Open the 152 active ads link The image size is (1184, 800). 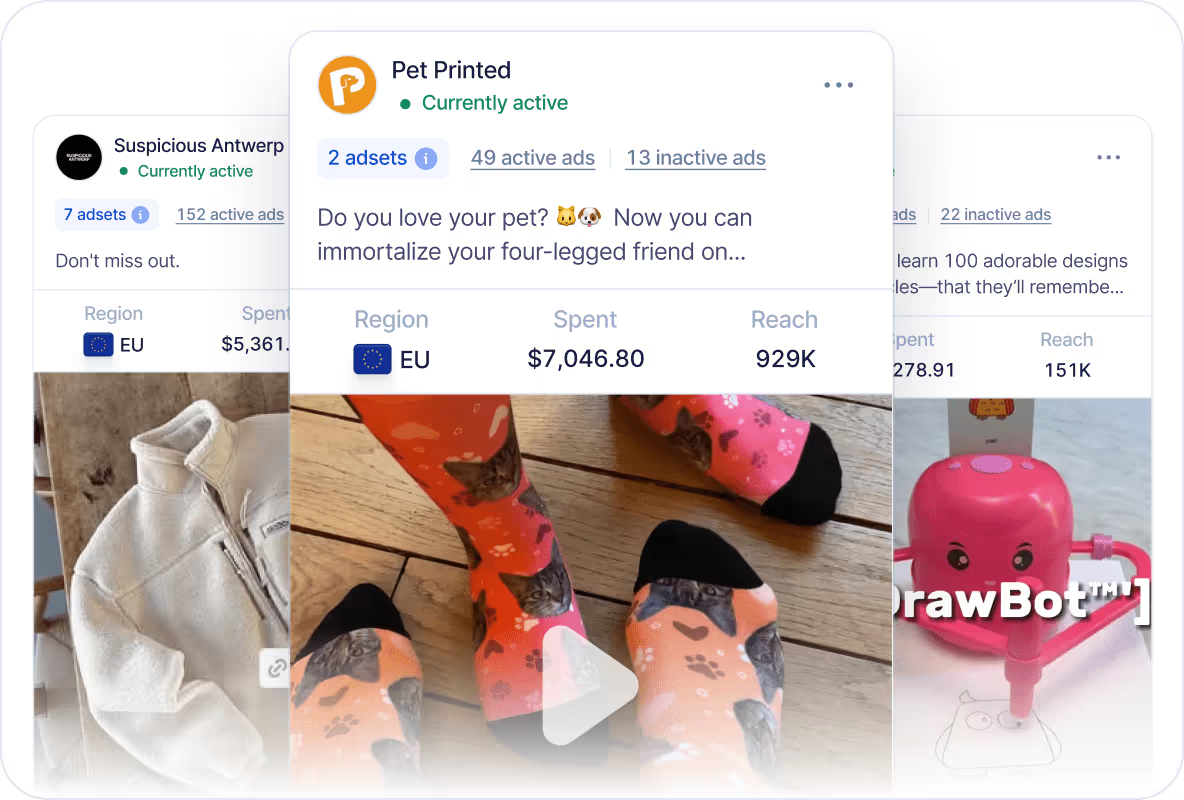pos(230,215)
